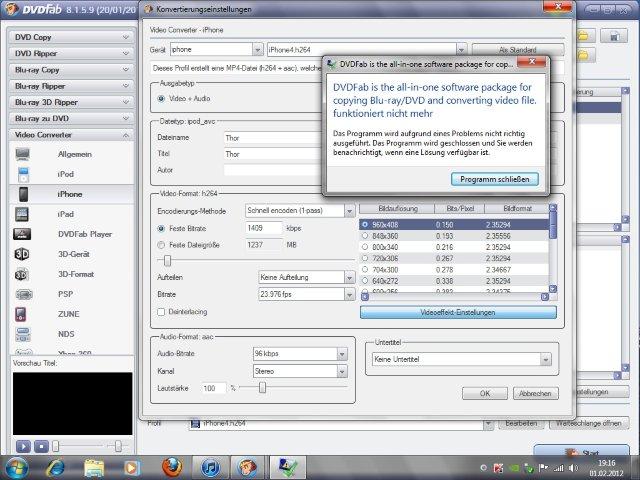Launch Firefox from the taskbar
Screen dimensions: 640x480
[171, 467]
